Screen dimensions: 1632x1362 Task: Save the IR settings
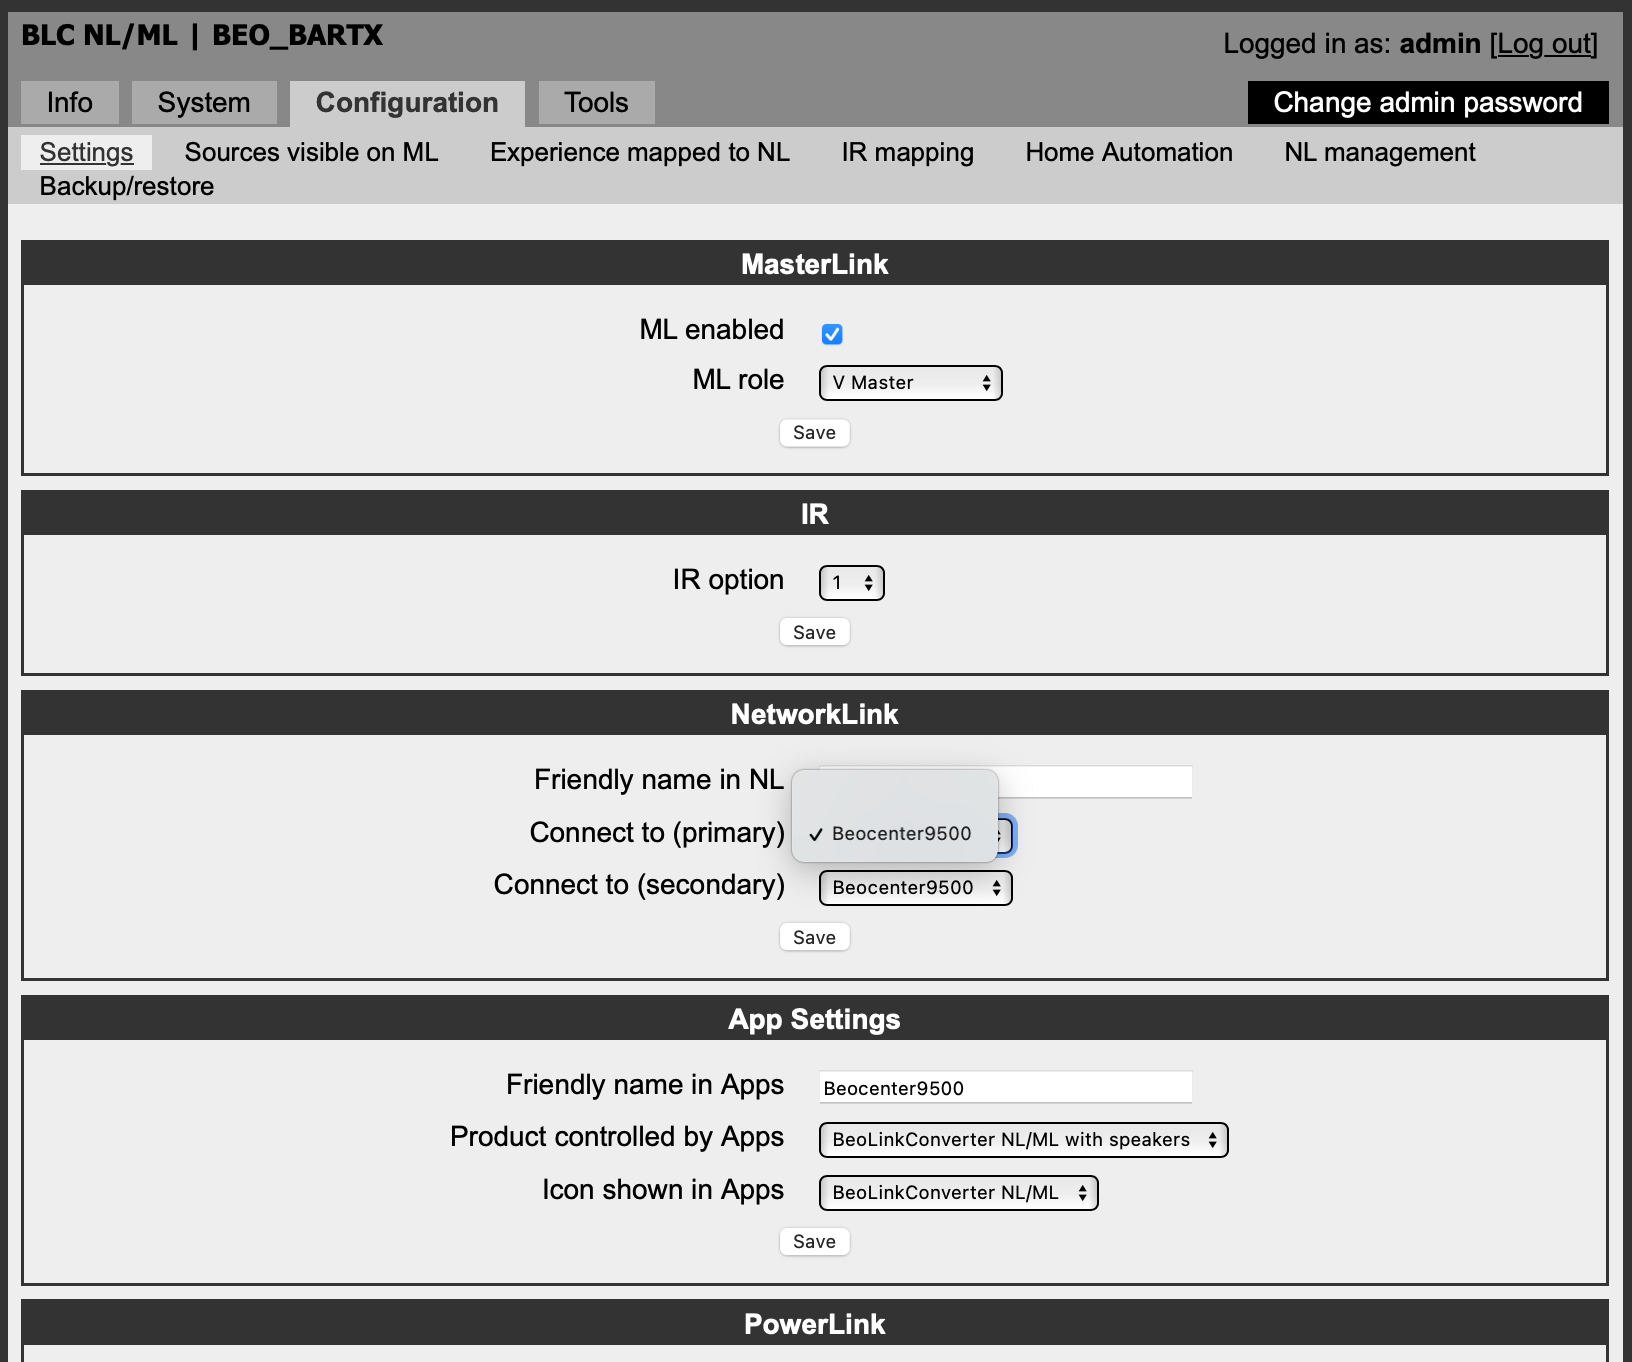click(814, 633)
